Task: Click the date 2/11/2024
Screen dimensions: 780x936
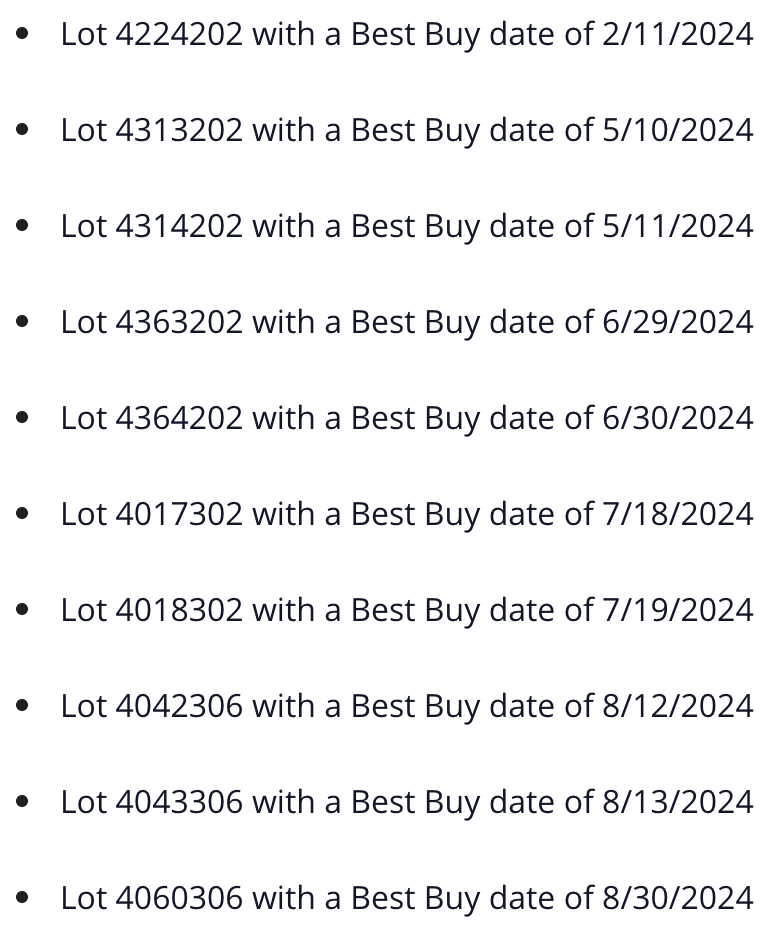Action: coord(678,35)
